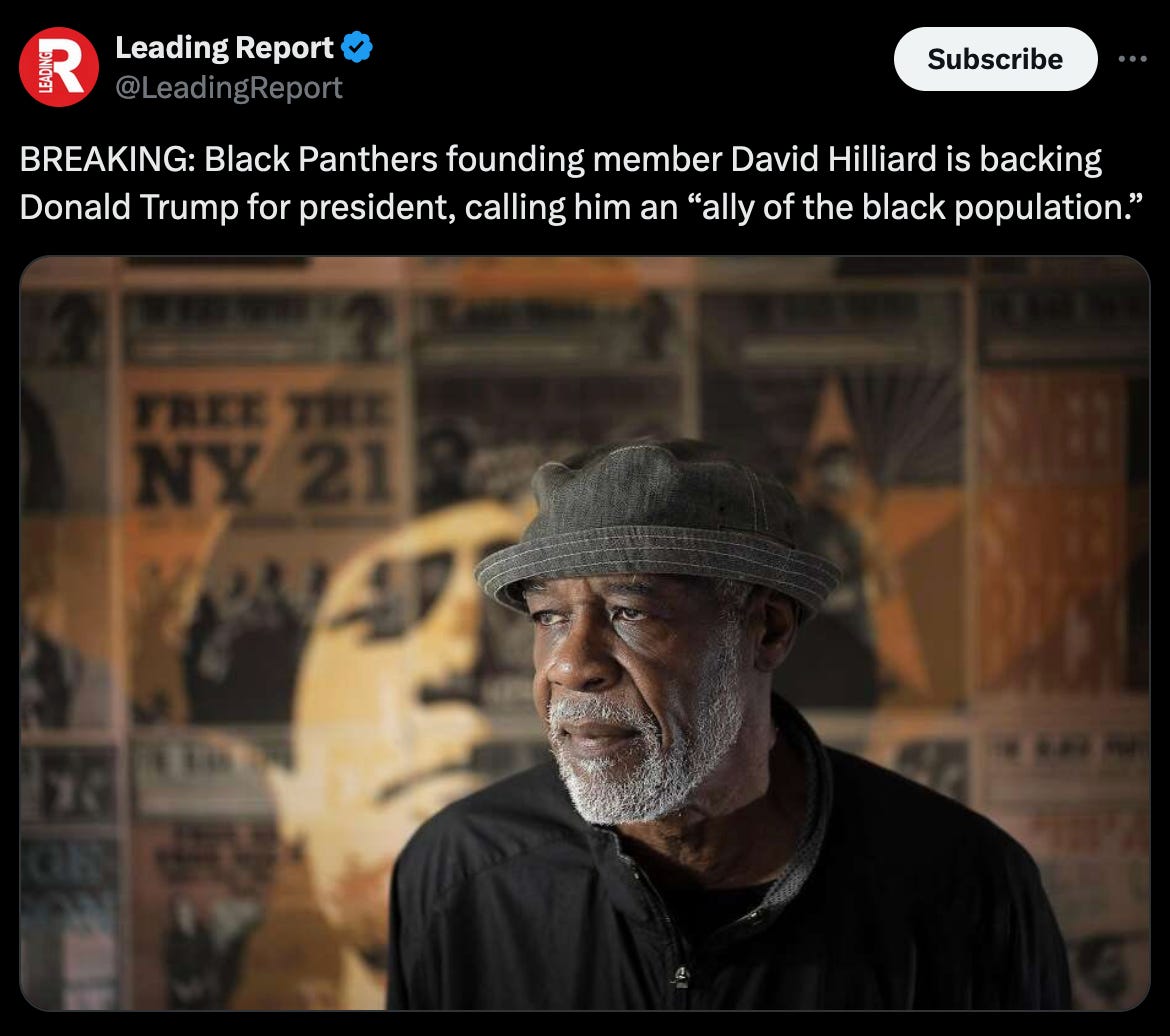1170x1036 pixels.
Task: Click the word BREAKING in the tweet
Action: coord(107,160)
